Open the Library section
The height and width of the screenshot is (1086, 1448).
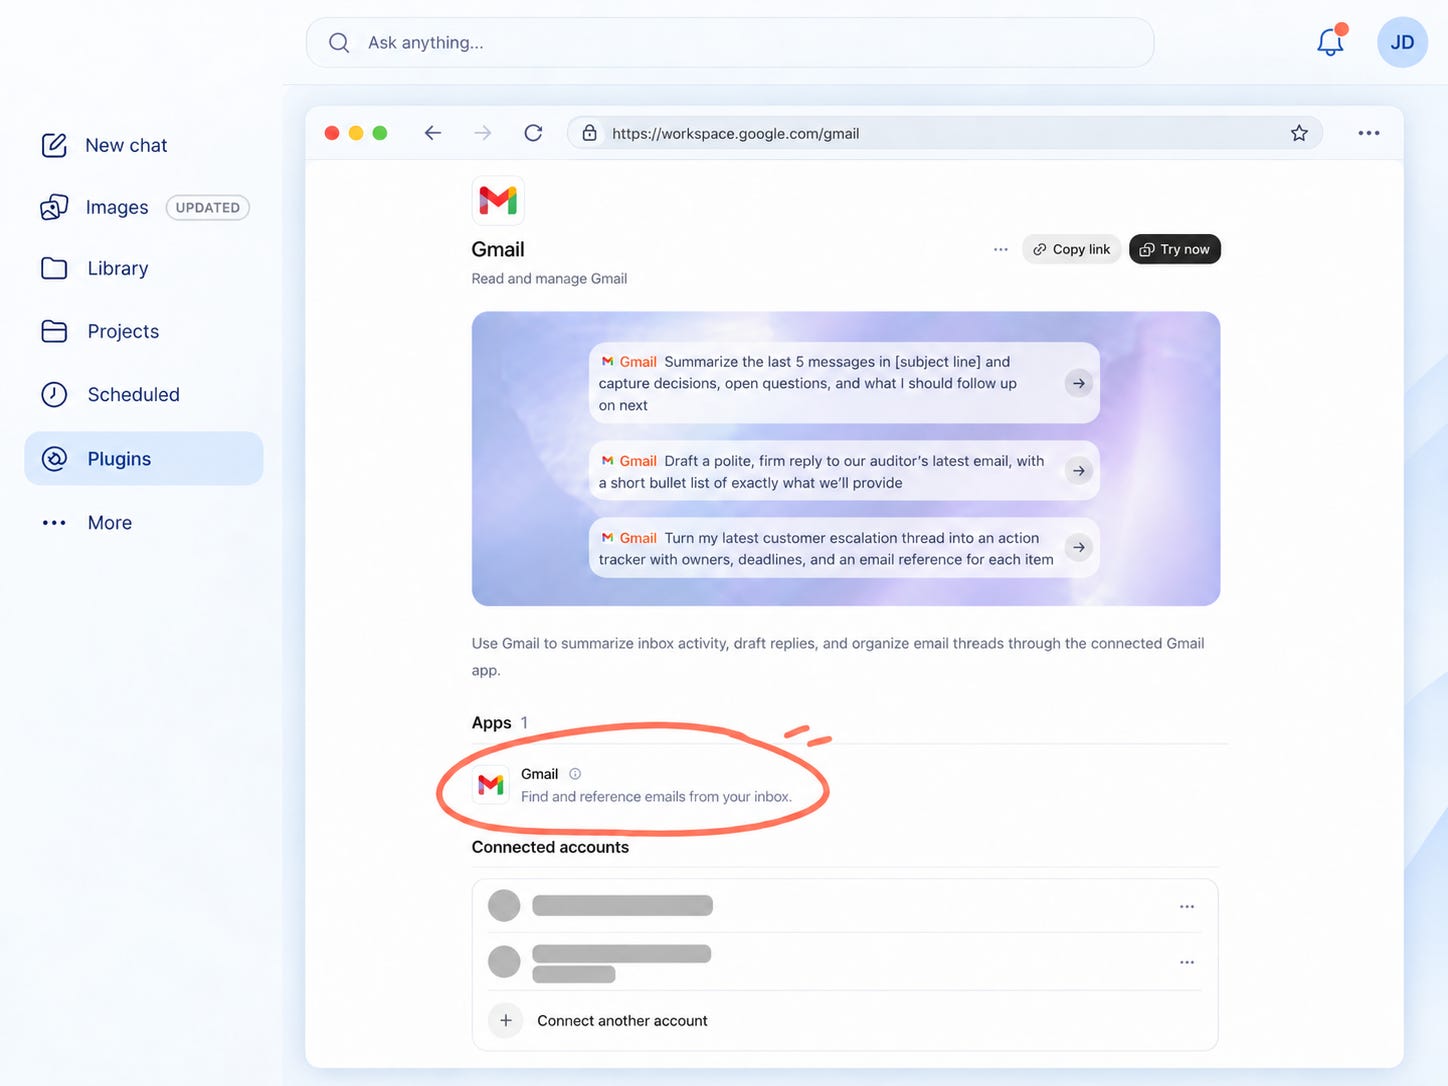coord(118,268)
